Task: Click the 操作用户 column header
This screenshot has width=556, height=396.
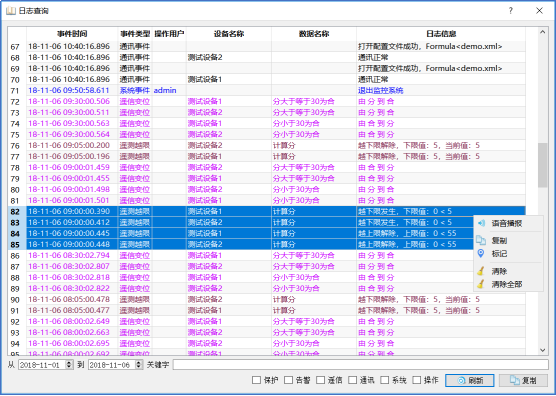Action: pyautogui.click(x=169, y=34)
